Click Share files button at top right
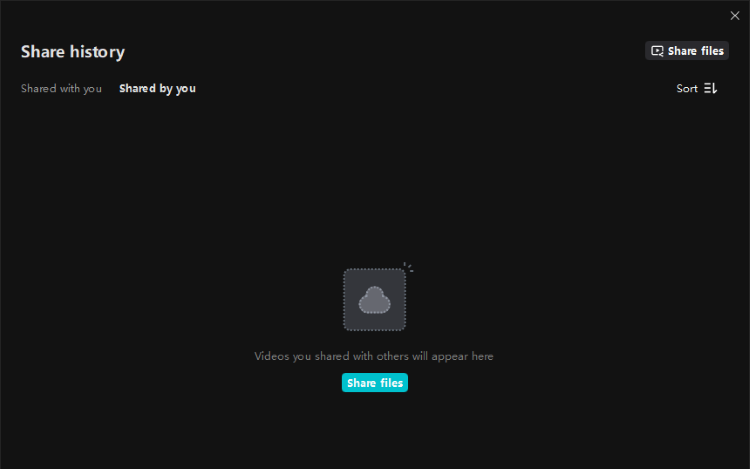 point(687,51)
